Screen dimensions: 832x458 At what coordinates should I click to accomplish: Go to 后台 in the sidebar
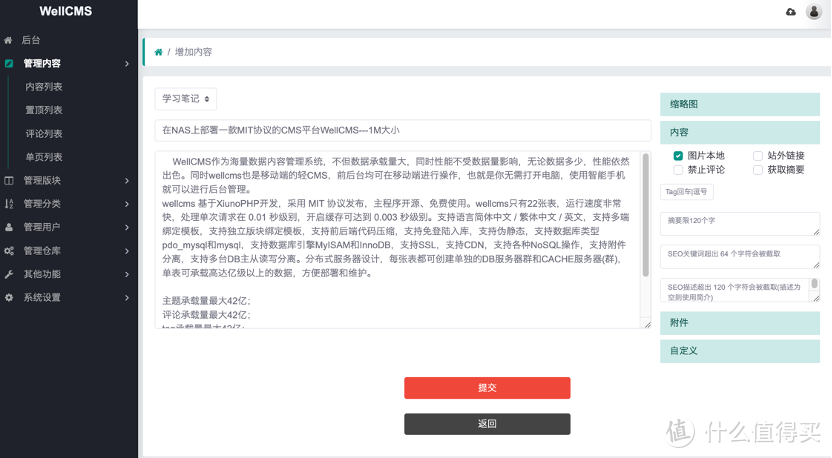click(x=31, y=40)
